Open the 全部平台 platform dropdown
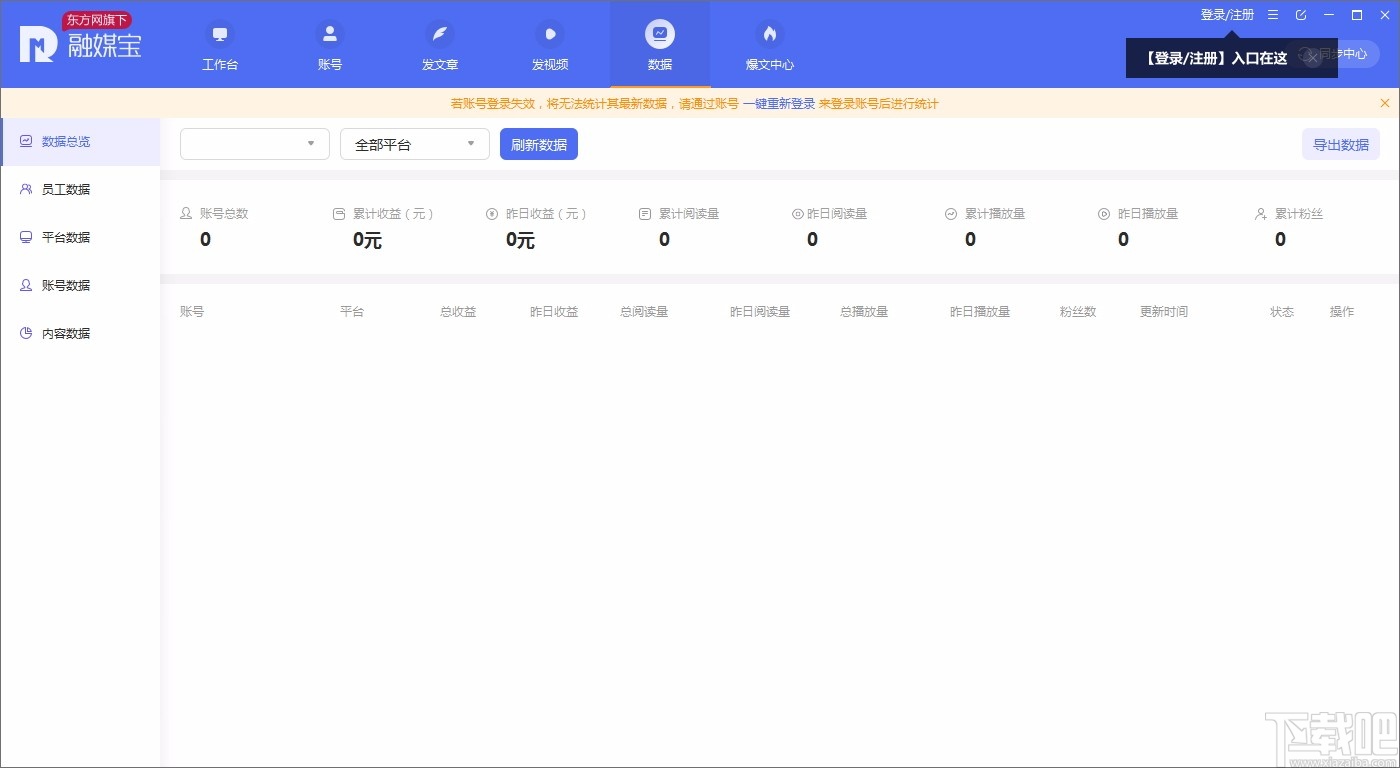Image resolution: width=1400 pixels, height=768 pixels. [415, 144]
